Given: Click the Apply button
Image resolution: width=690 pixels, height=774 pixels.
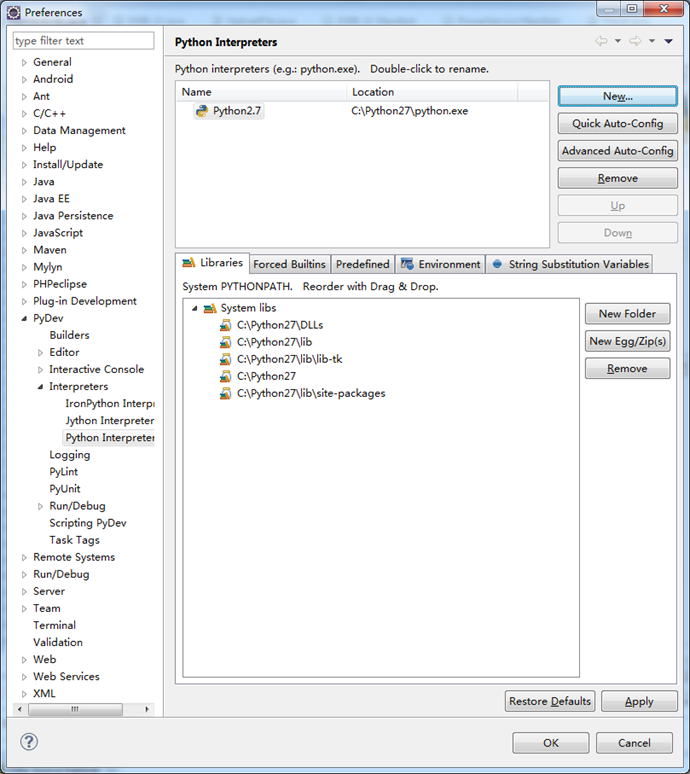Looking at the screenshot, I should 639,701.
